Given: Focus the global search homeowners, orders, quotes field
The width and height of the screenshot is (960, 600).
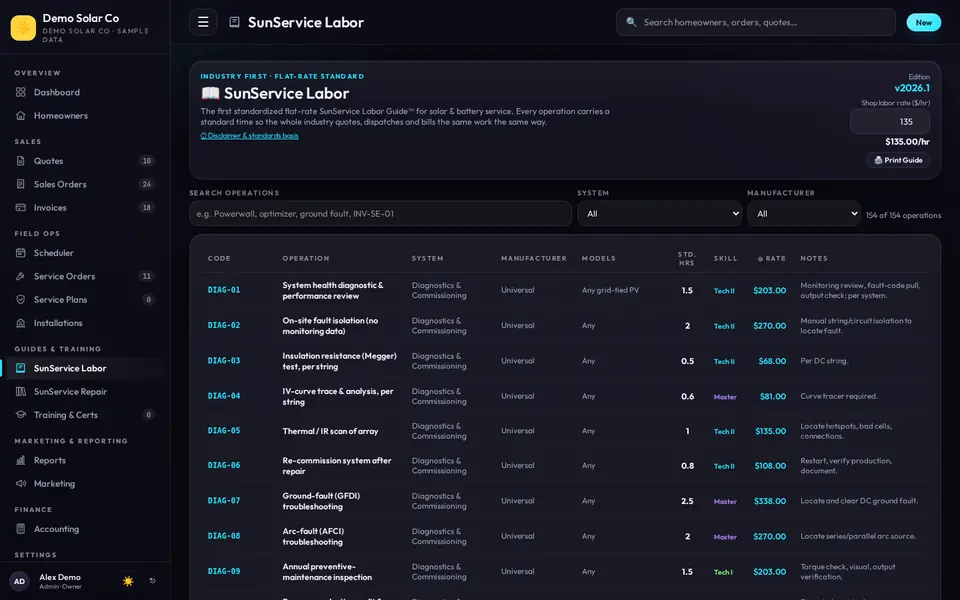Looking at the screenshot, I should point(756,22).
